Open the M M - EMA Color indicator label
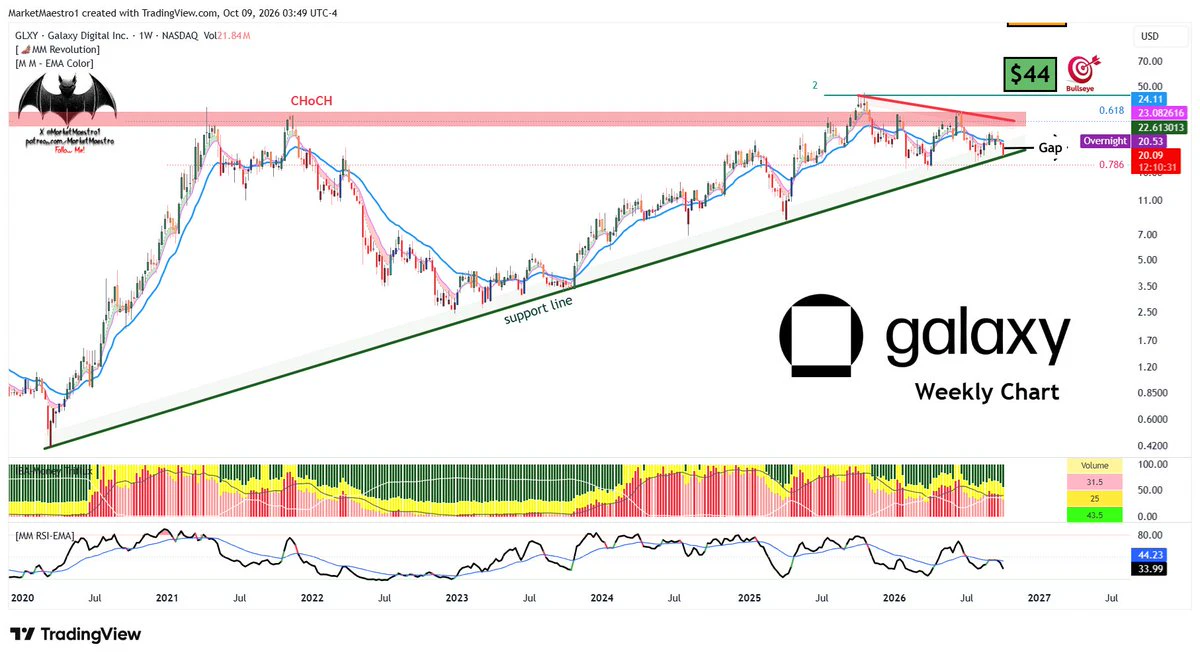 click(x=54, y=63)
